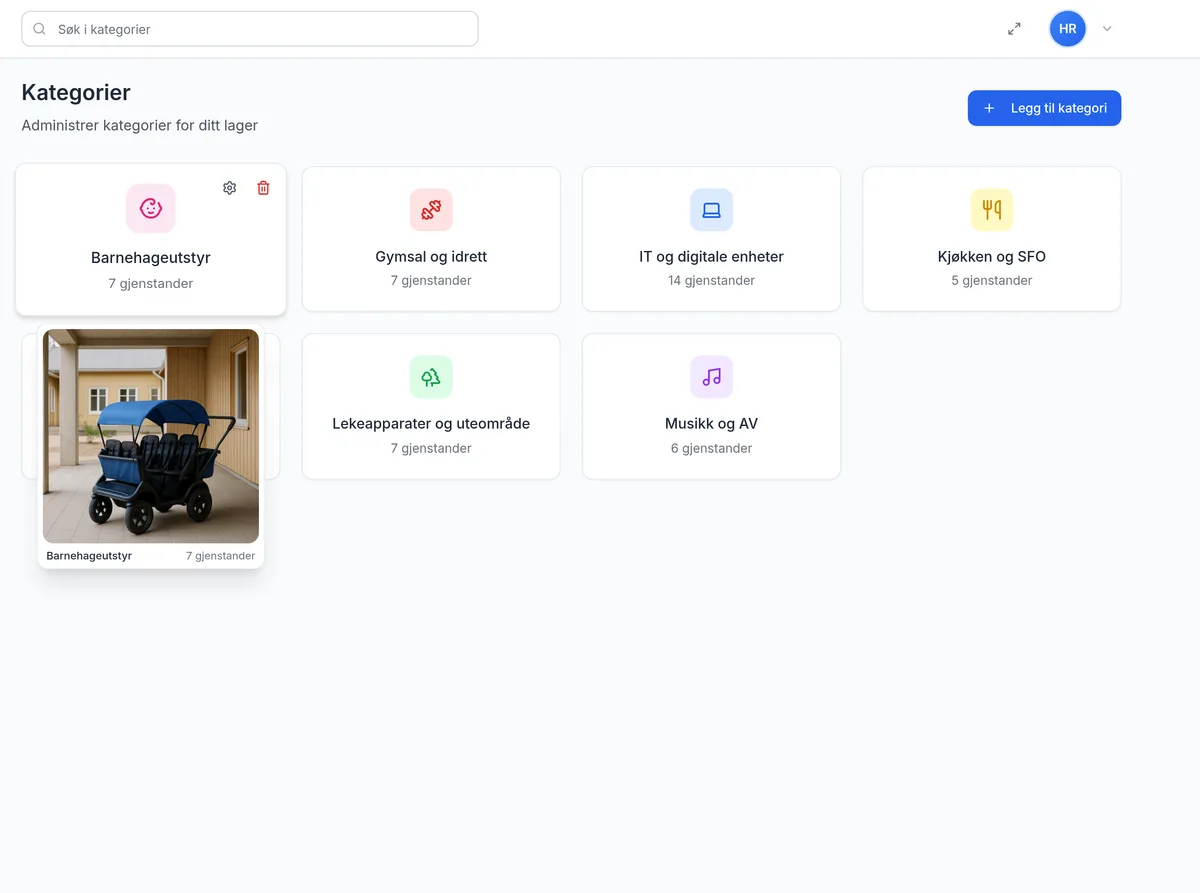Delete the Barnehageutstyr category with trash icon
This screenshot has width=1200, height=893.
point(263,188)
